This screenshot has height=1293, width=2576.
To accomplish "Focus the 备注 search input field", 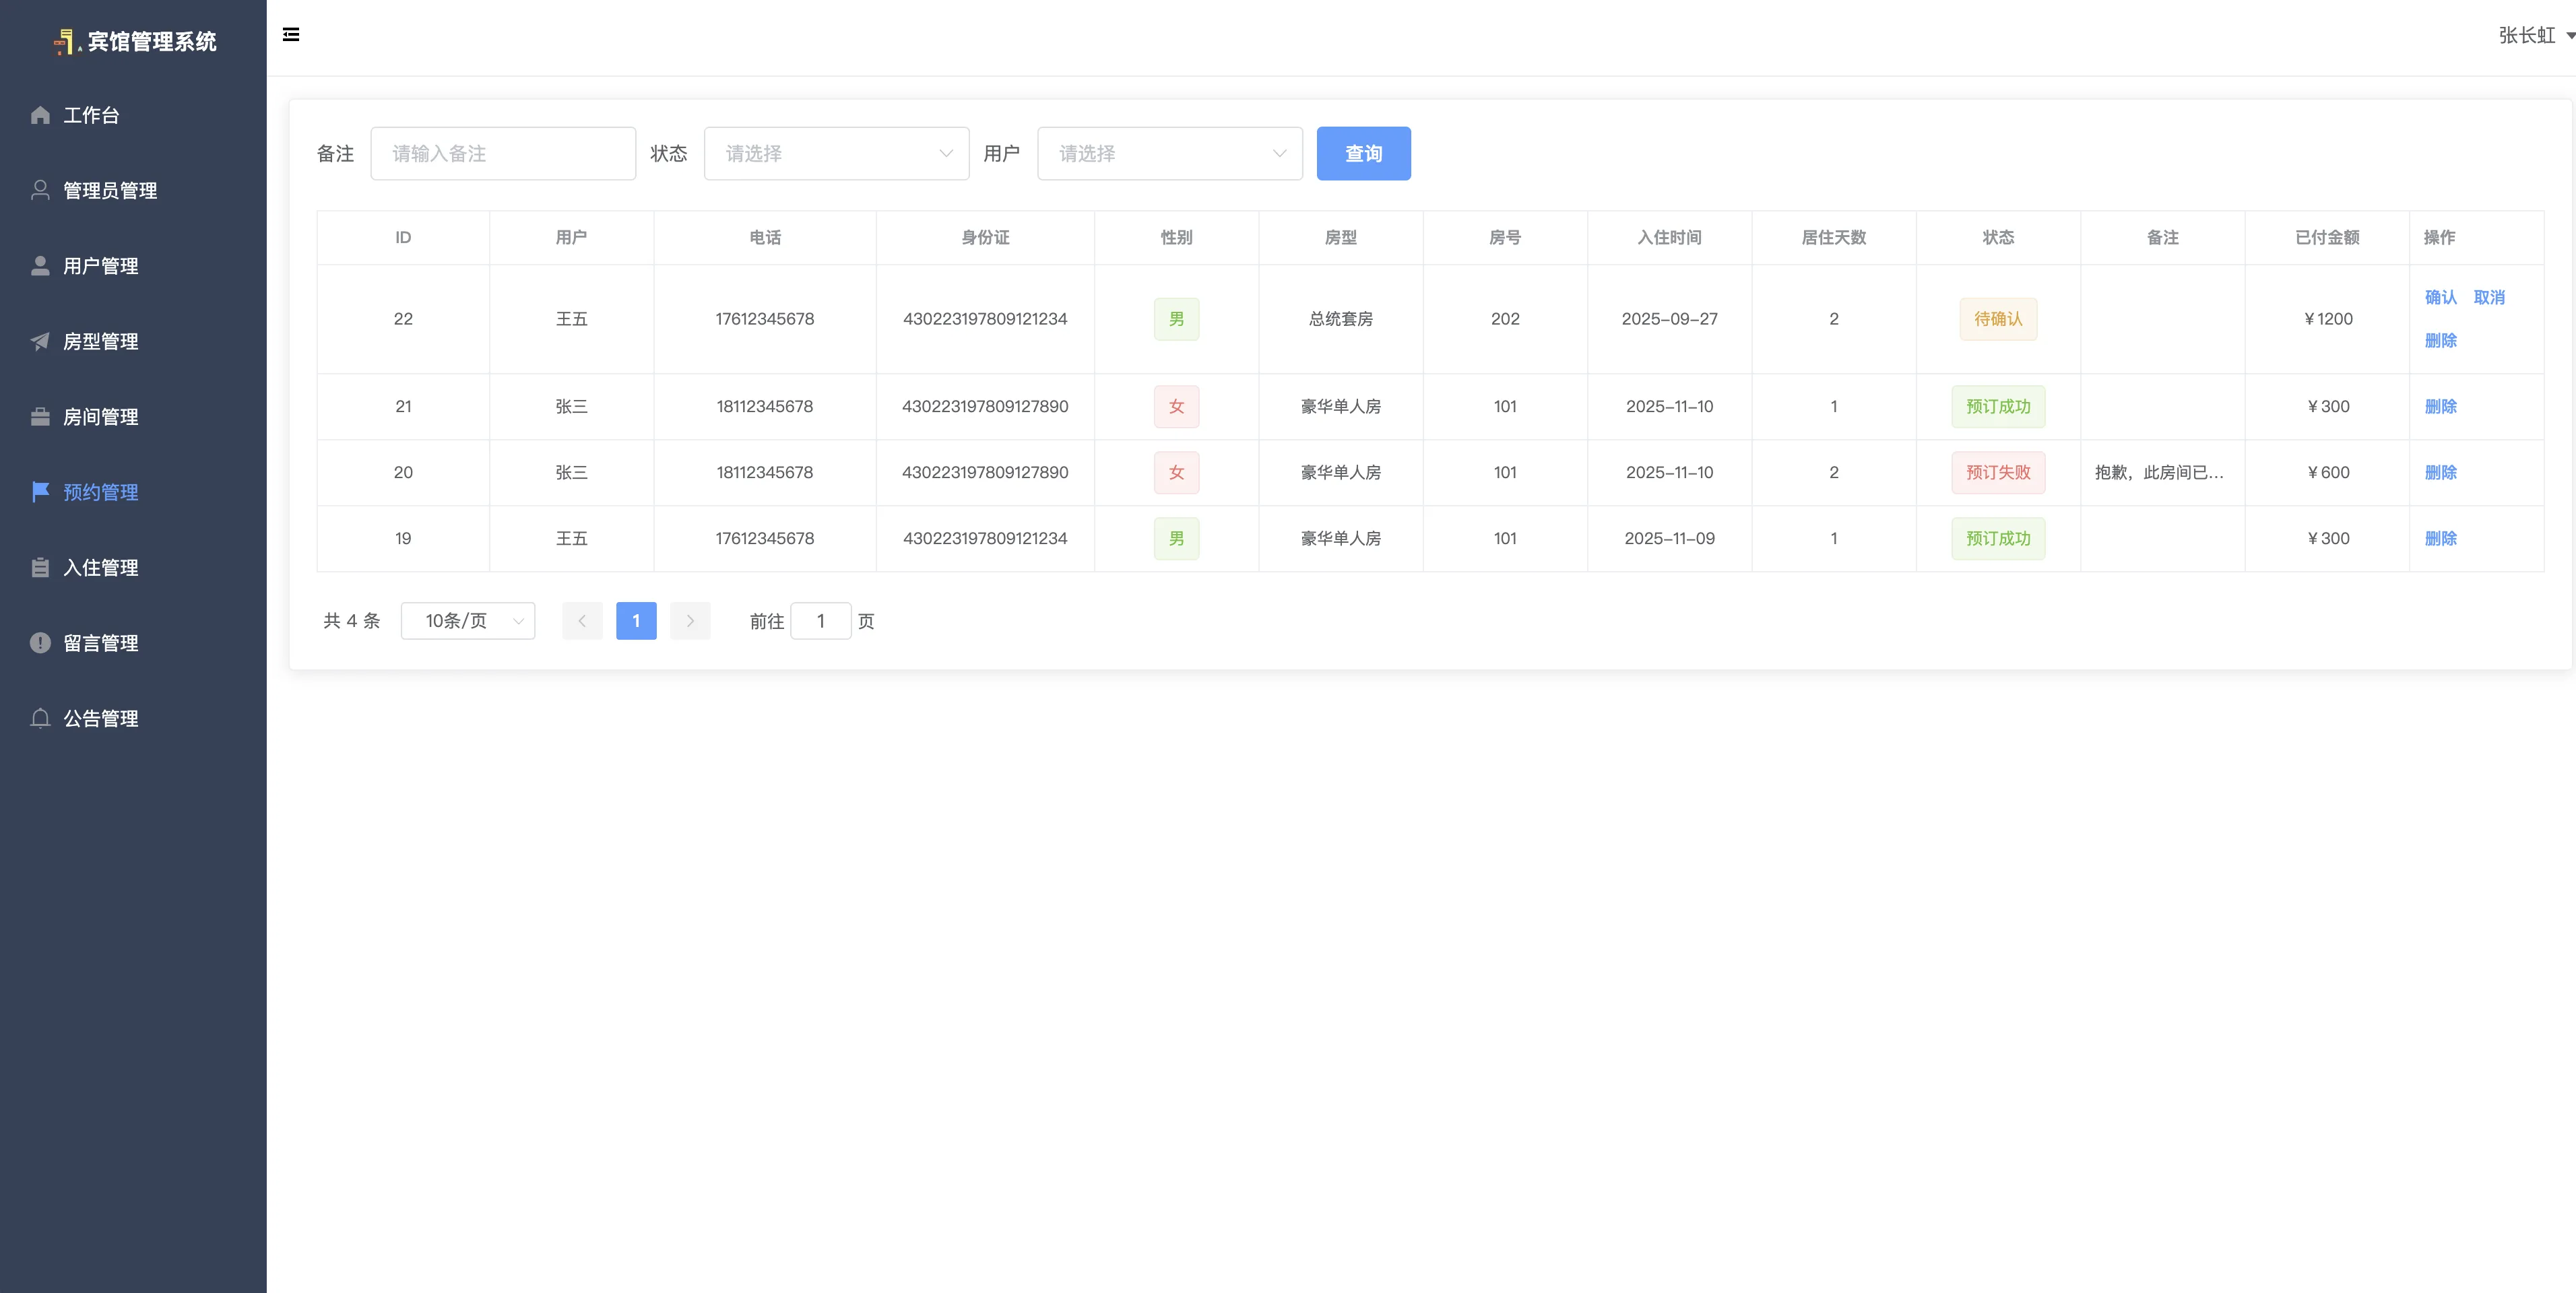I will point(503,153).
